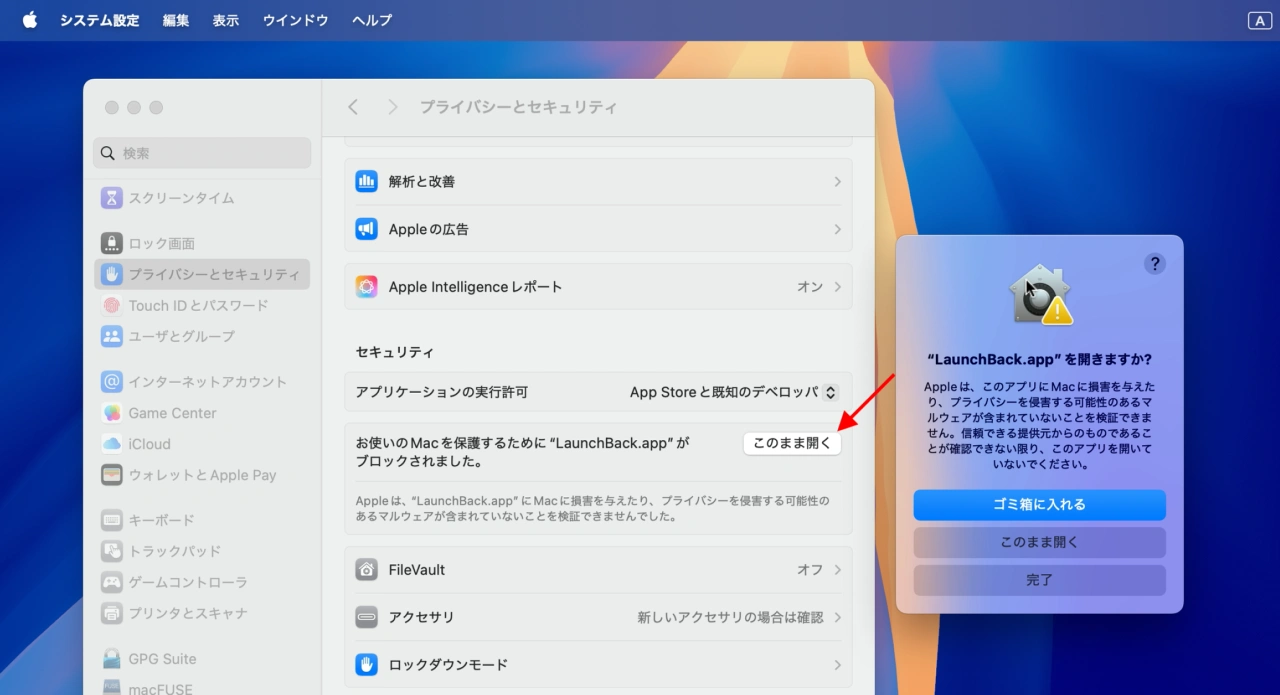Select キーボード in the sidebar
Image resolution: width=1280 pixels, height=695 pixels.
click(161, 520)
